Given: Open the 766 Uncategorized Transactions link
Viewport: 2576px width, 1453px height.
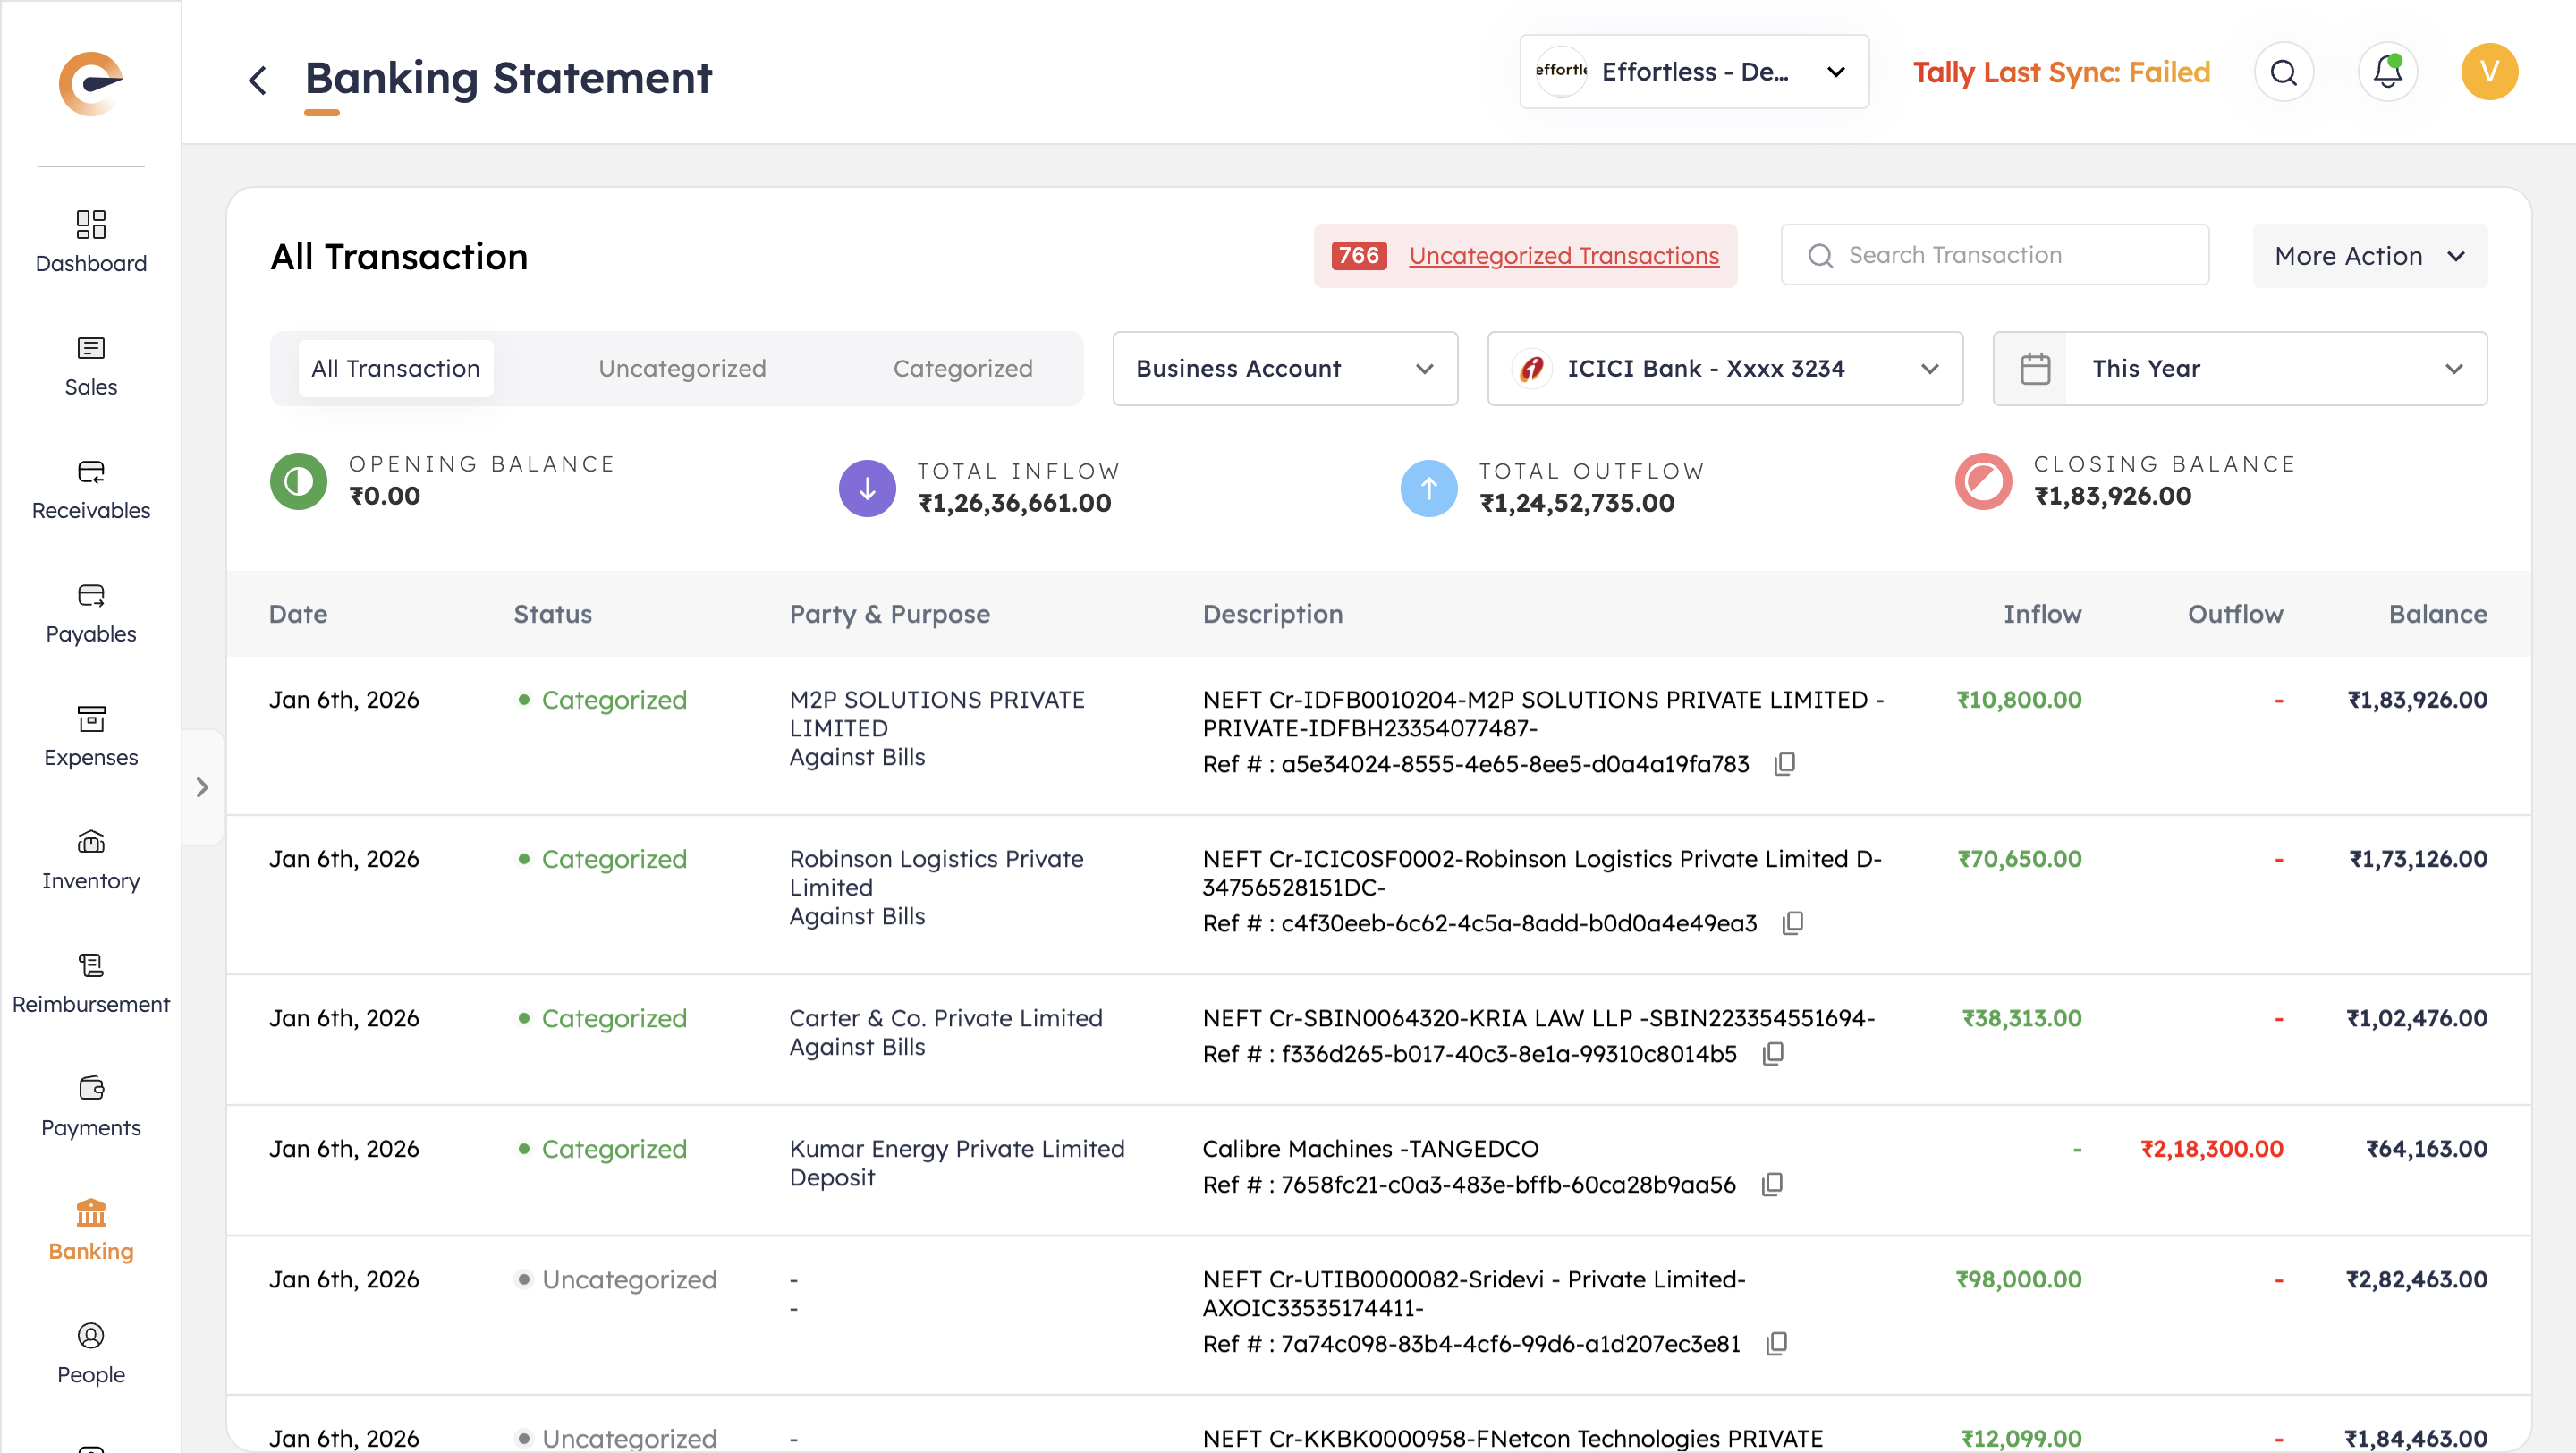Looking at the screenshot, I should (x=1563, y=256).
